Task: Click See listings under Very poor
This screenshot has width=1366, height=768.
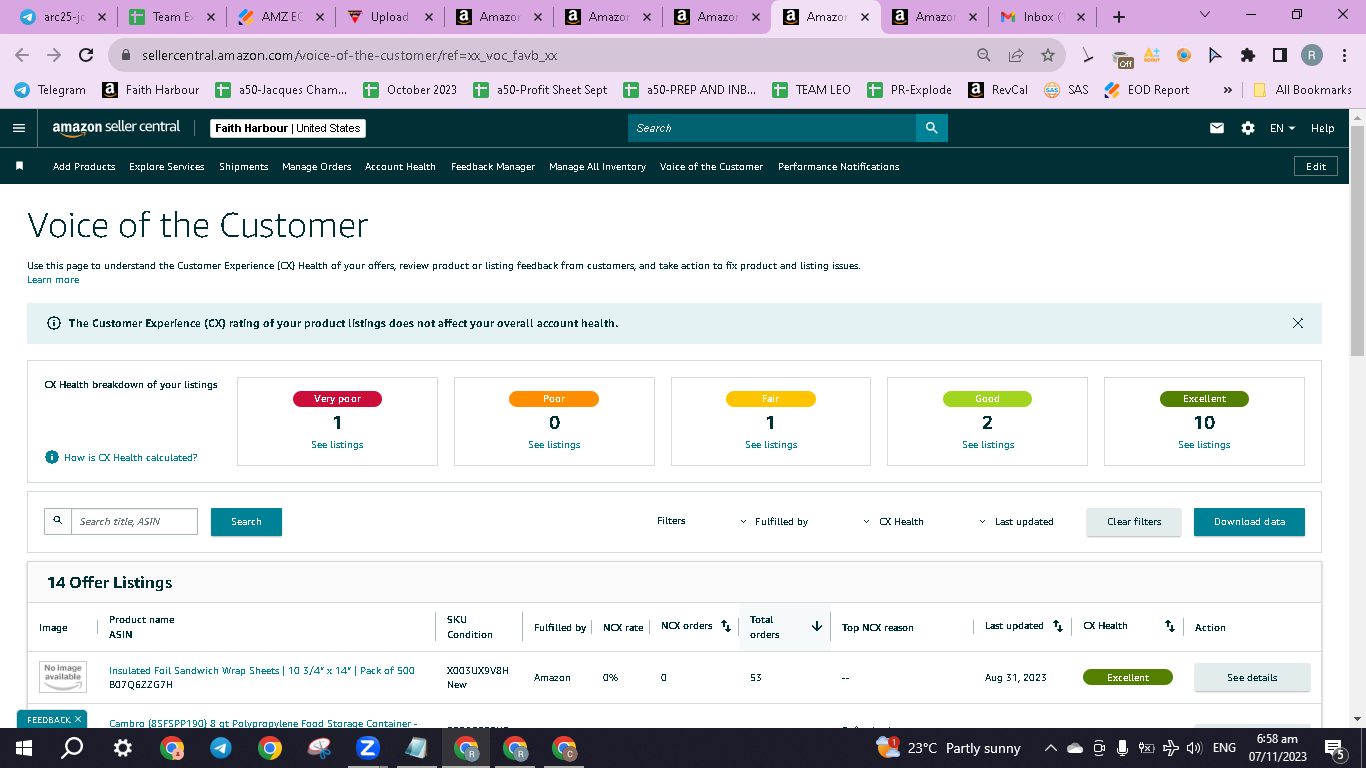Action: pos(337,445)
